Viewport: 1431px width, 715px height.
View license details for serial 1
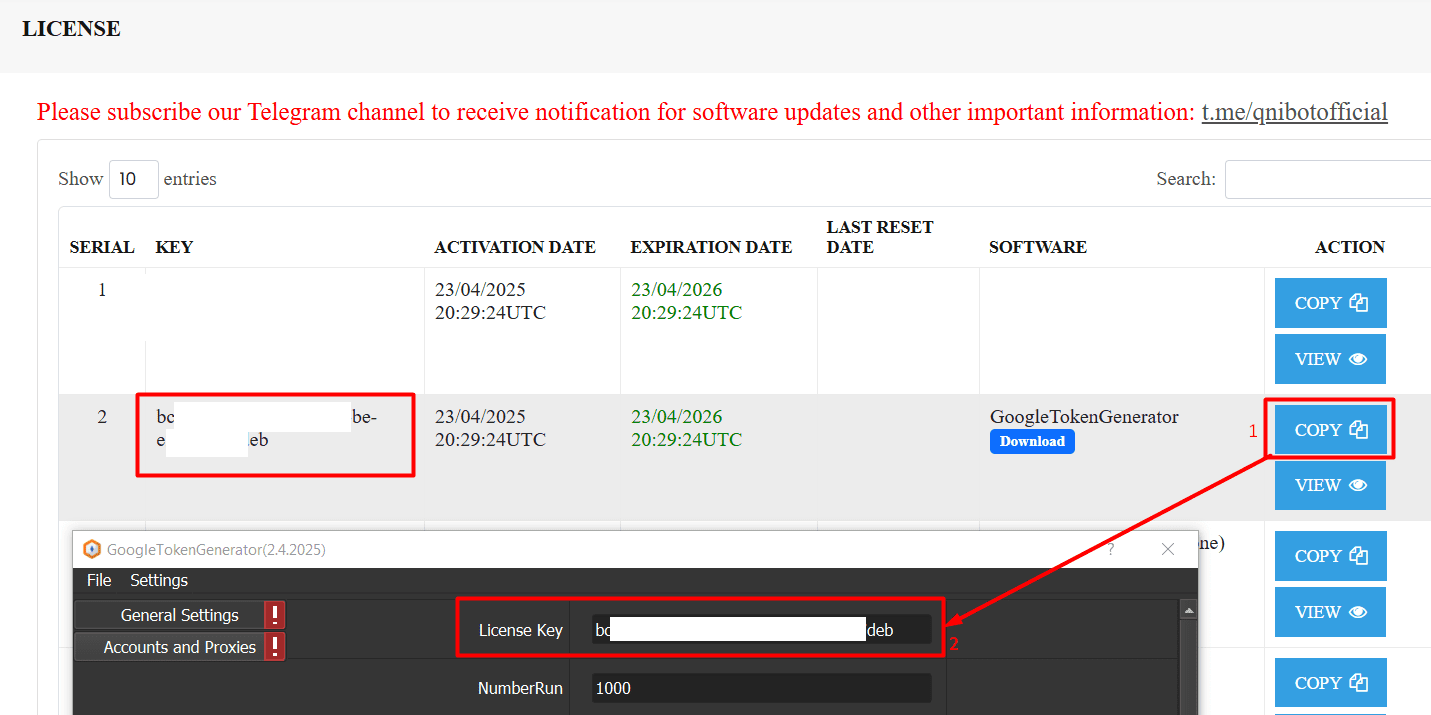(x=1331, y=359)
